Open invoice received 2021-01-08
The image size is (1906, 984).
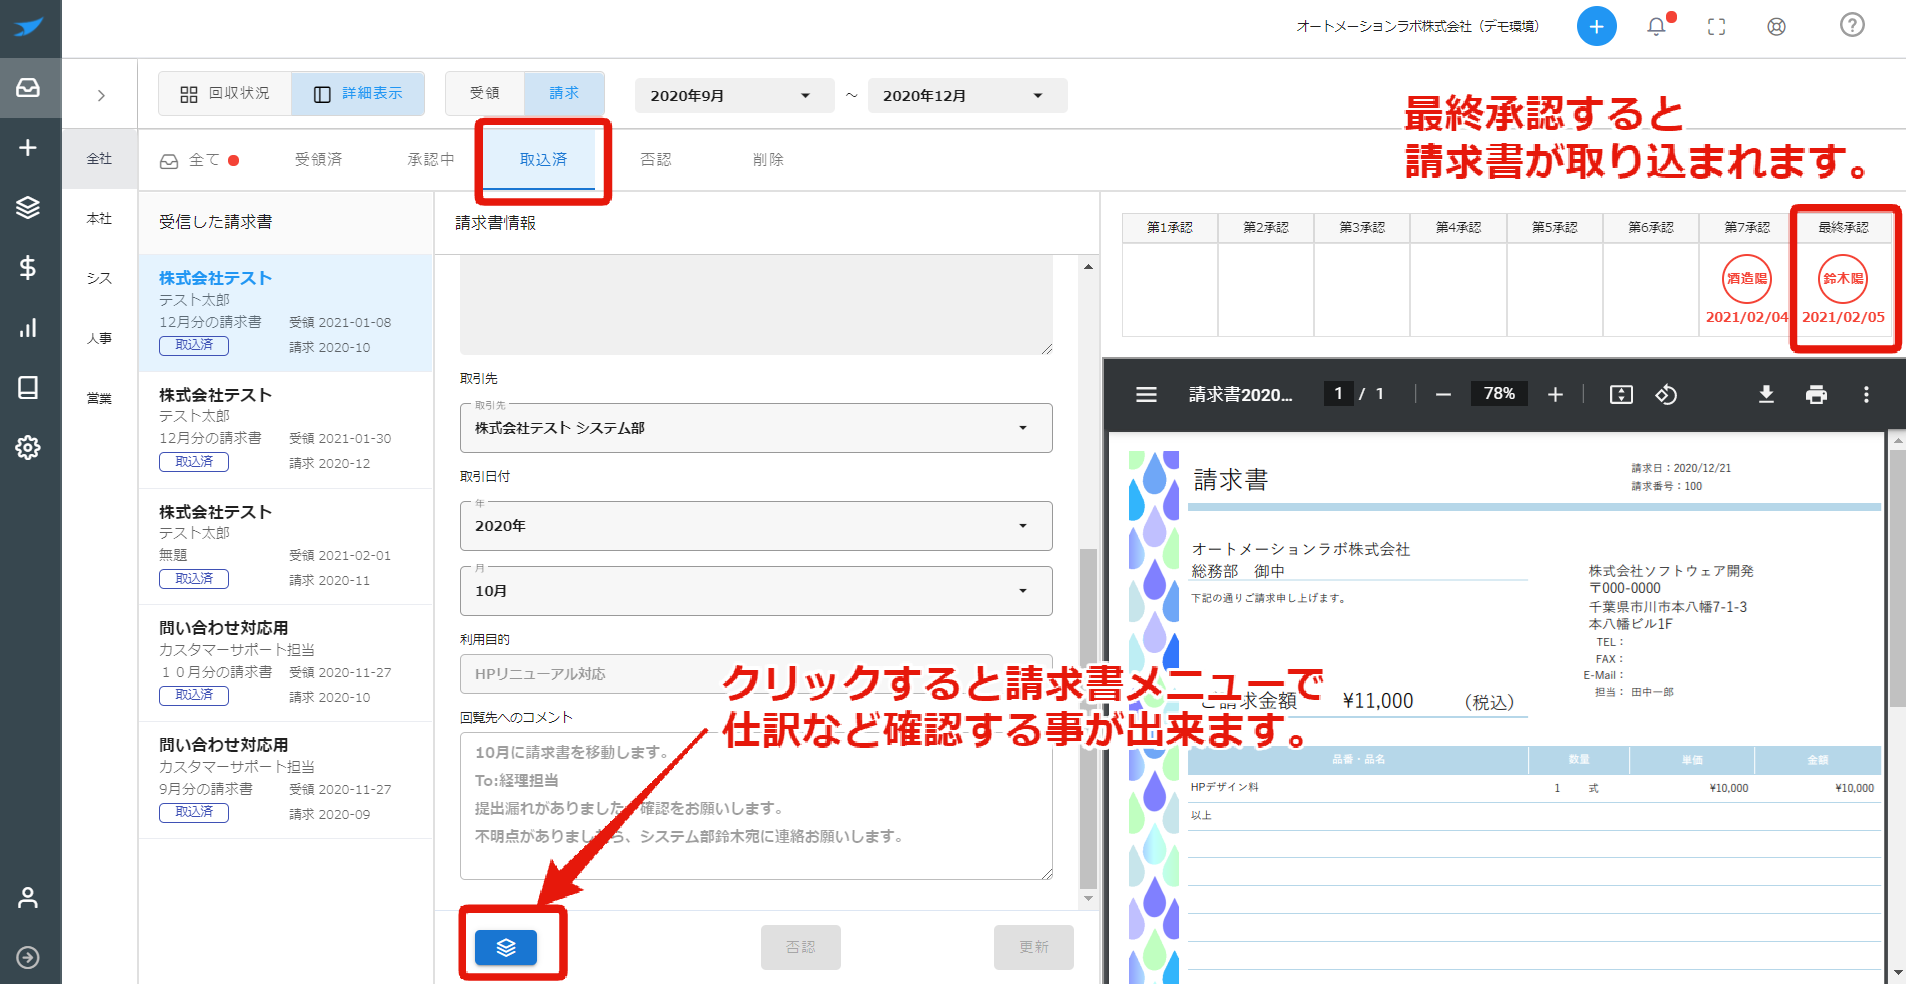pyautogui.click(x=285, y=313)
